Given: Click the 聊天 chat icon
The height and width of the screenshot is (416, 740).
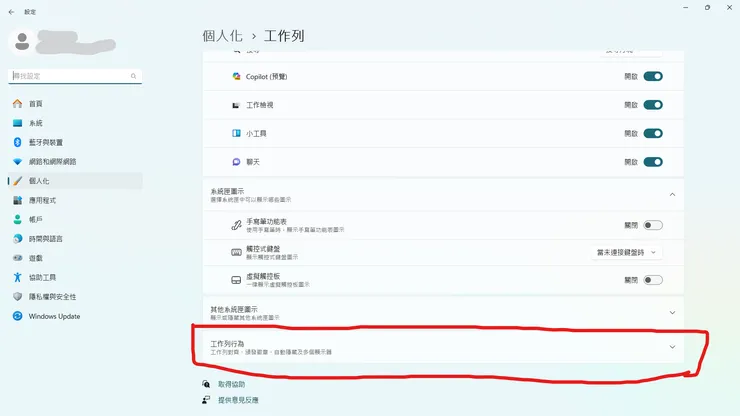Looking at the screenshot, I should [236, 162].
